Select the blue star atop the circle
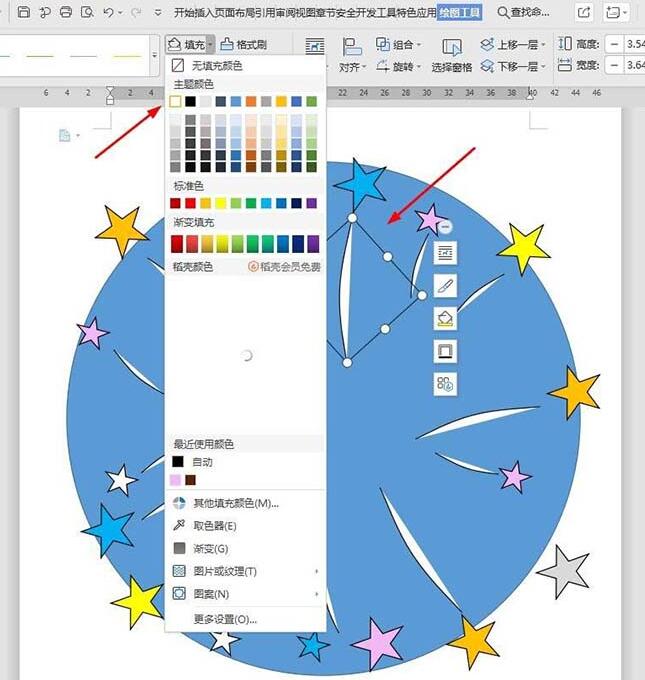645x680 pixels. [361, 184]
